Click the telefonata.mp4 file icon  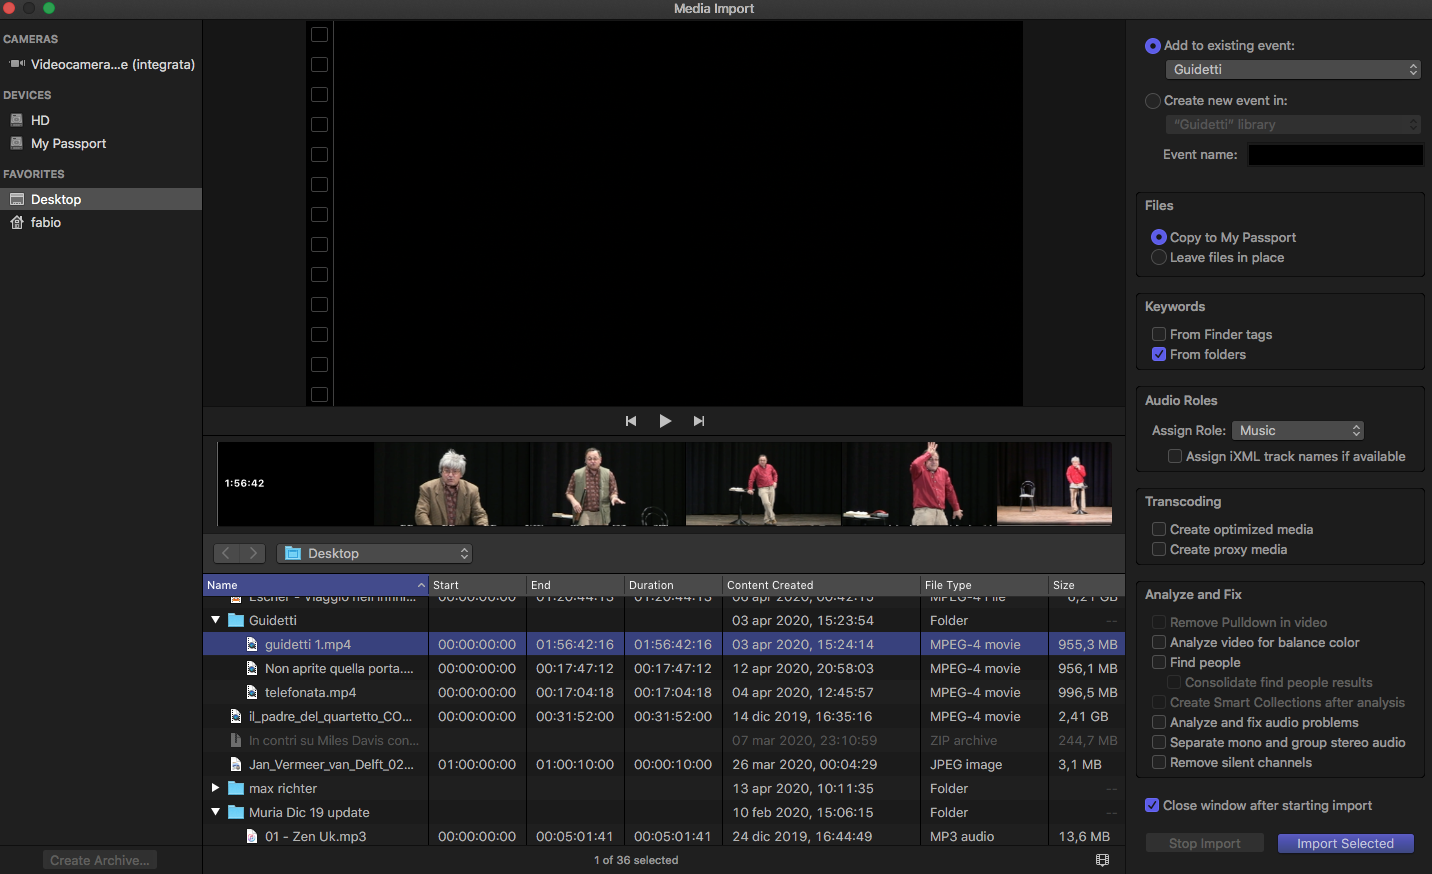[x=252, y=692]
